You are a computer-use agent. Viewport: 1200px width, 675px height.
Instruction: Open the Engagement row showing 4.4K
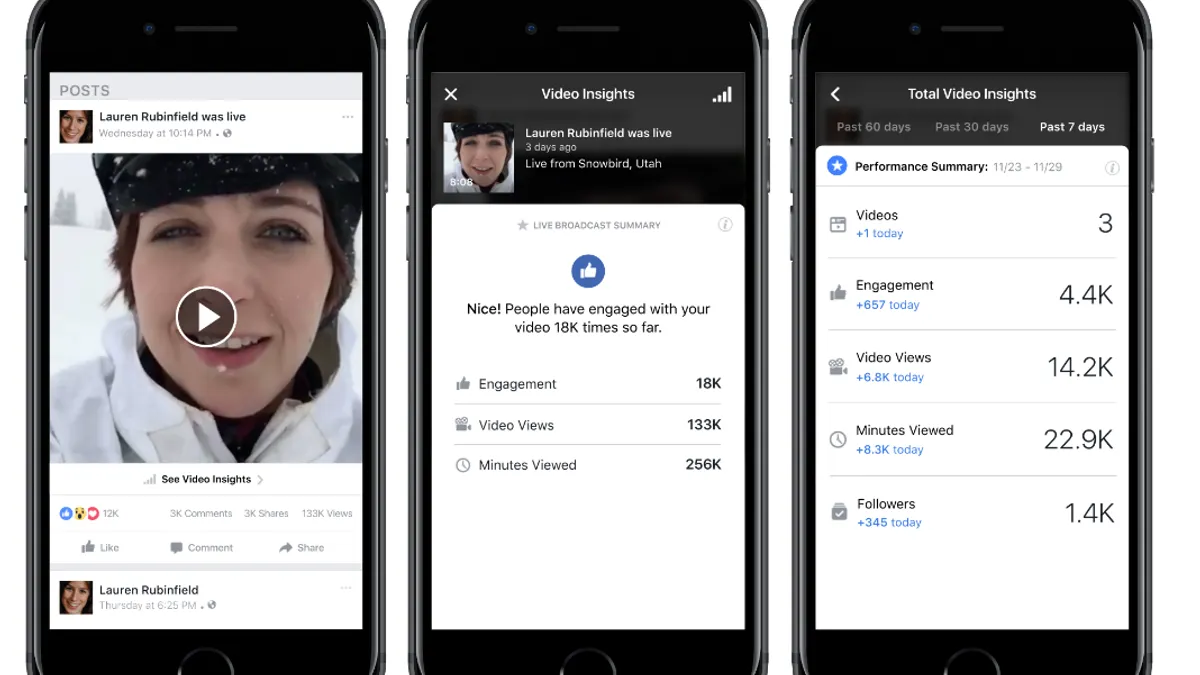coord(972,294)
